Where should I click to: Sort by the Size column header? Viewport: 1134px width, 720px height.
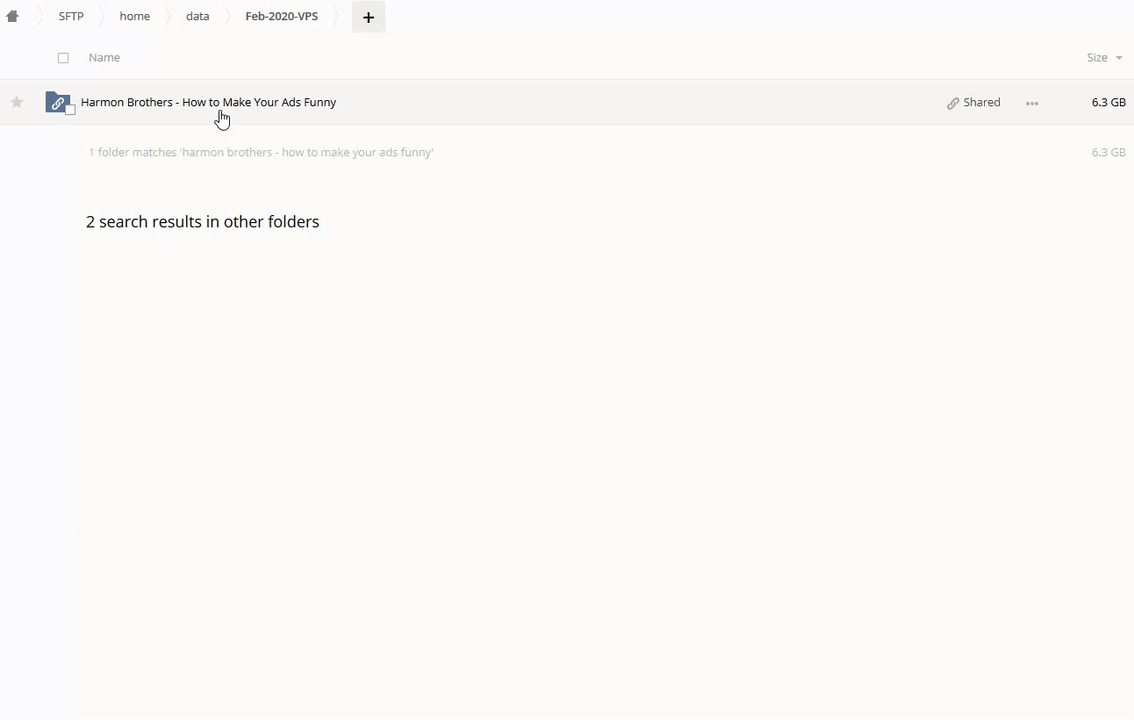tap(1097, 58)
